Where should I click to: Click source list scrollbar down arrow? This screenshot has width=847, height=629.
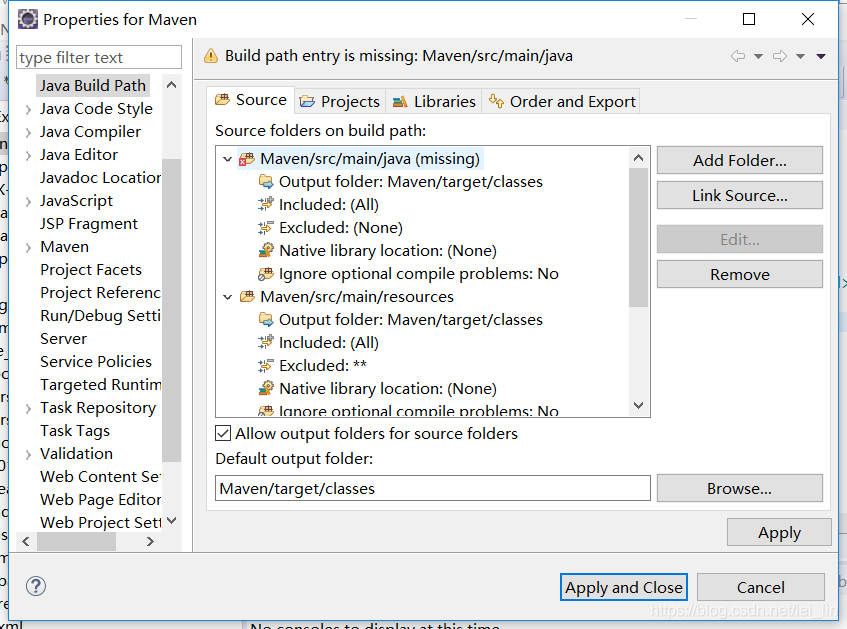click(638, 405)
